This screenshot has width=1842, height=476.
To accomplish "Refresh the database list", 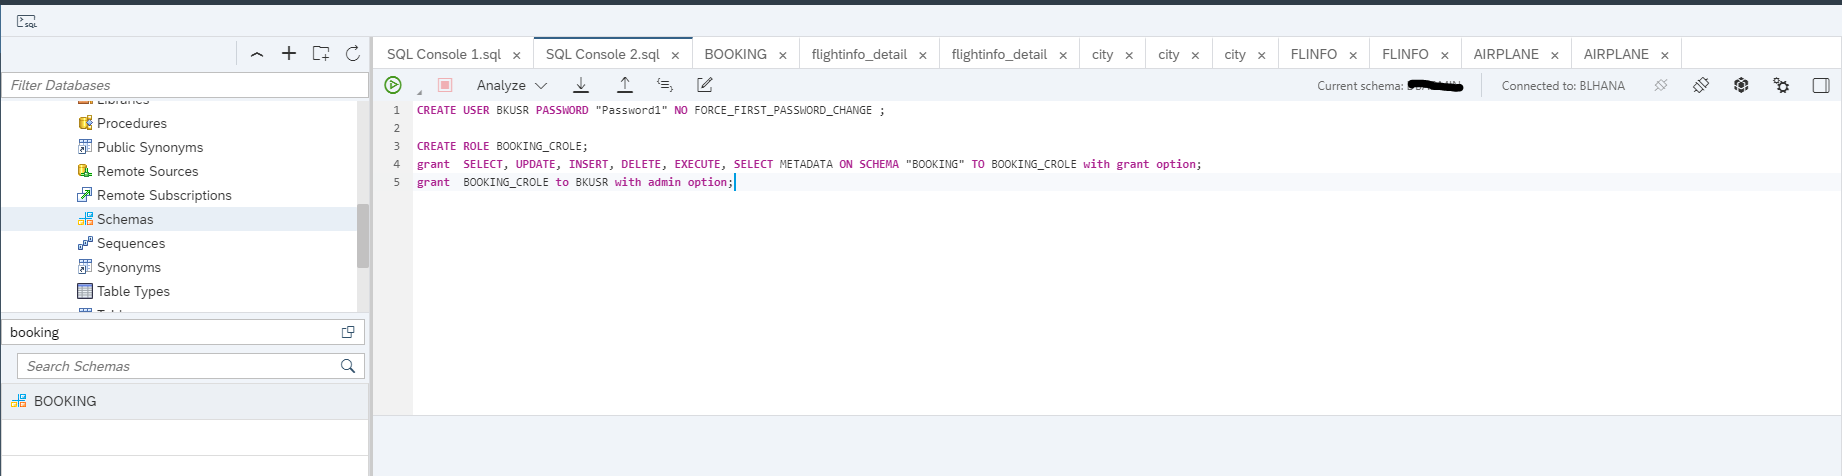I will pyautogui.click(x=353, y=54).
